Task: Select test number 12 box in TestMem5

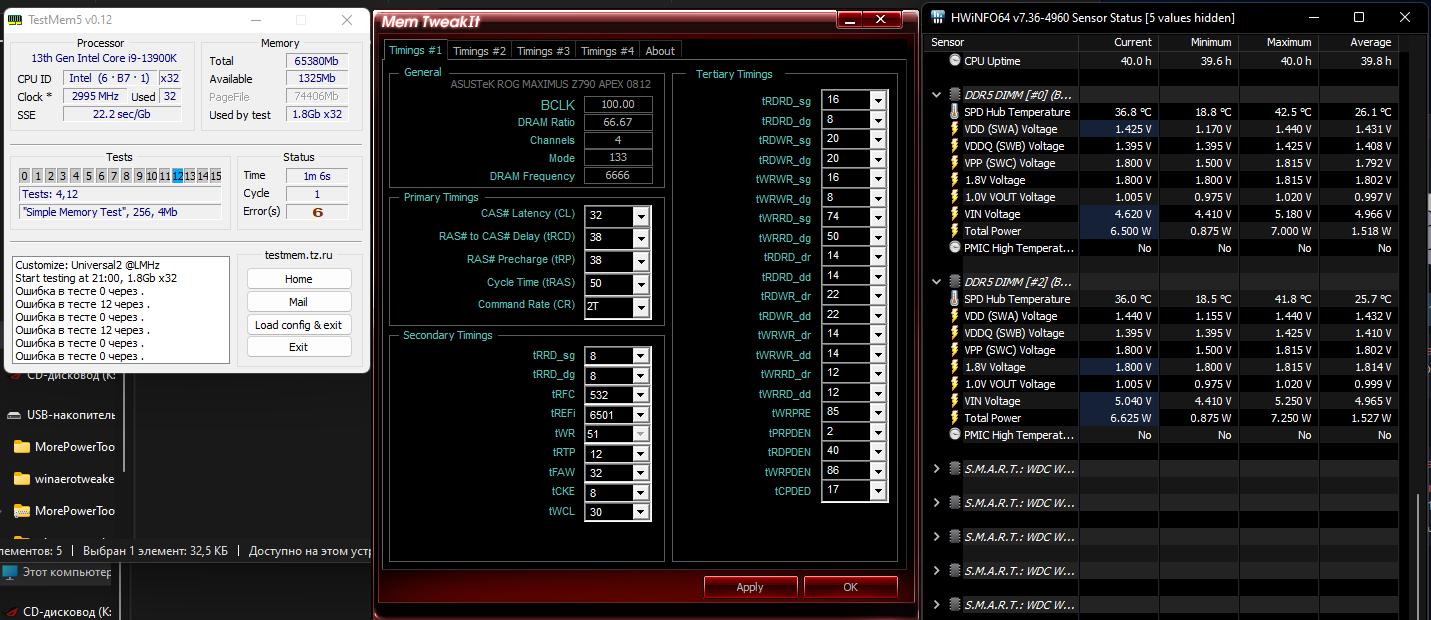Action: point(178,176)
